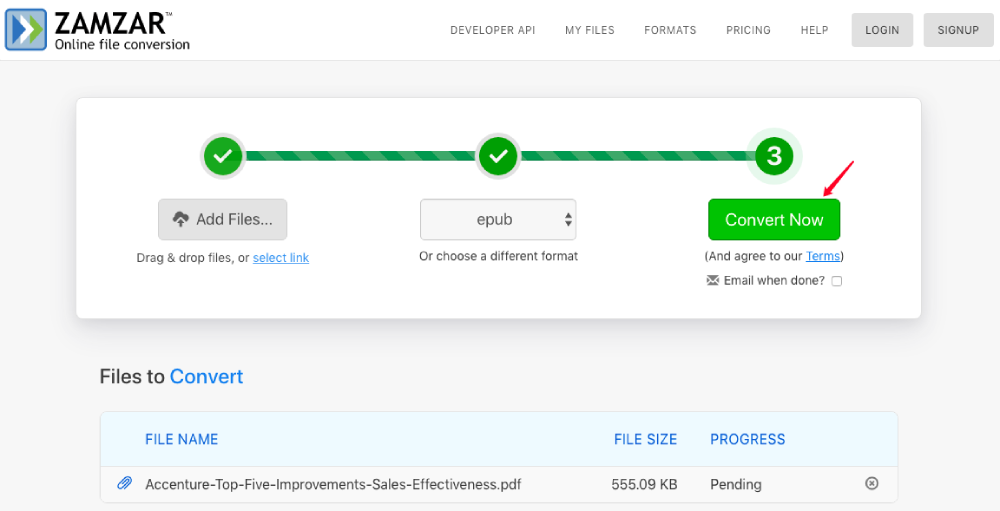Remove the pending PDF file with X icon

(x=871, y=483)
